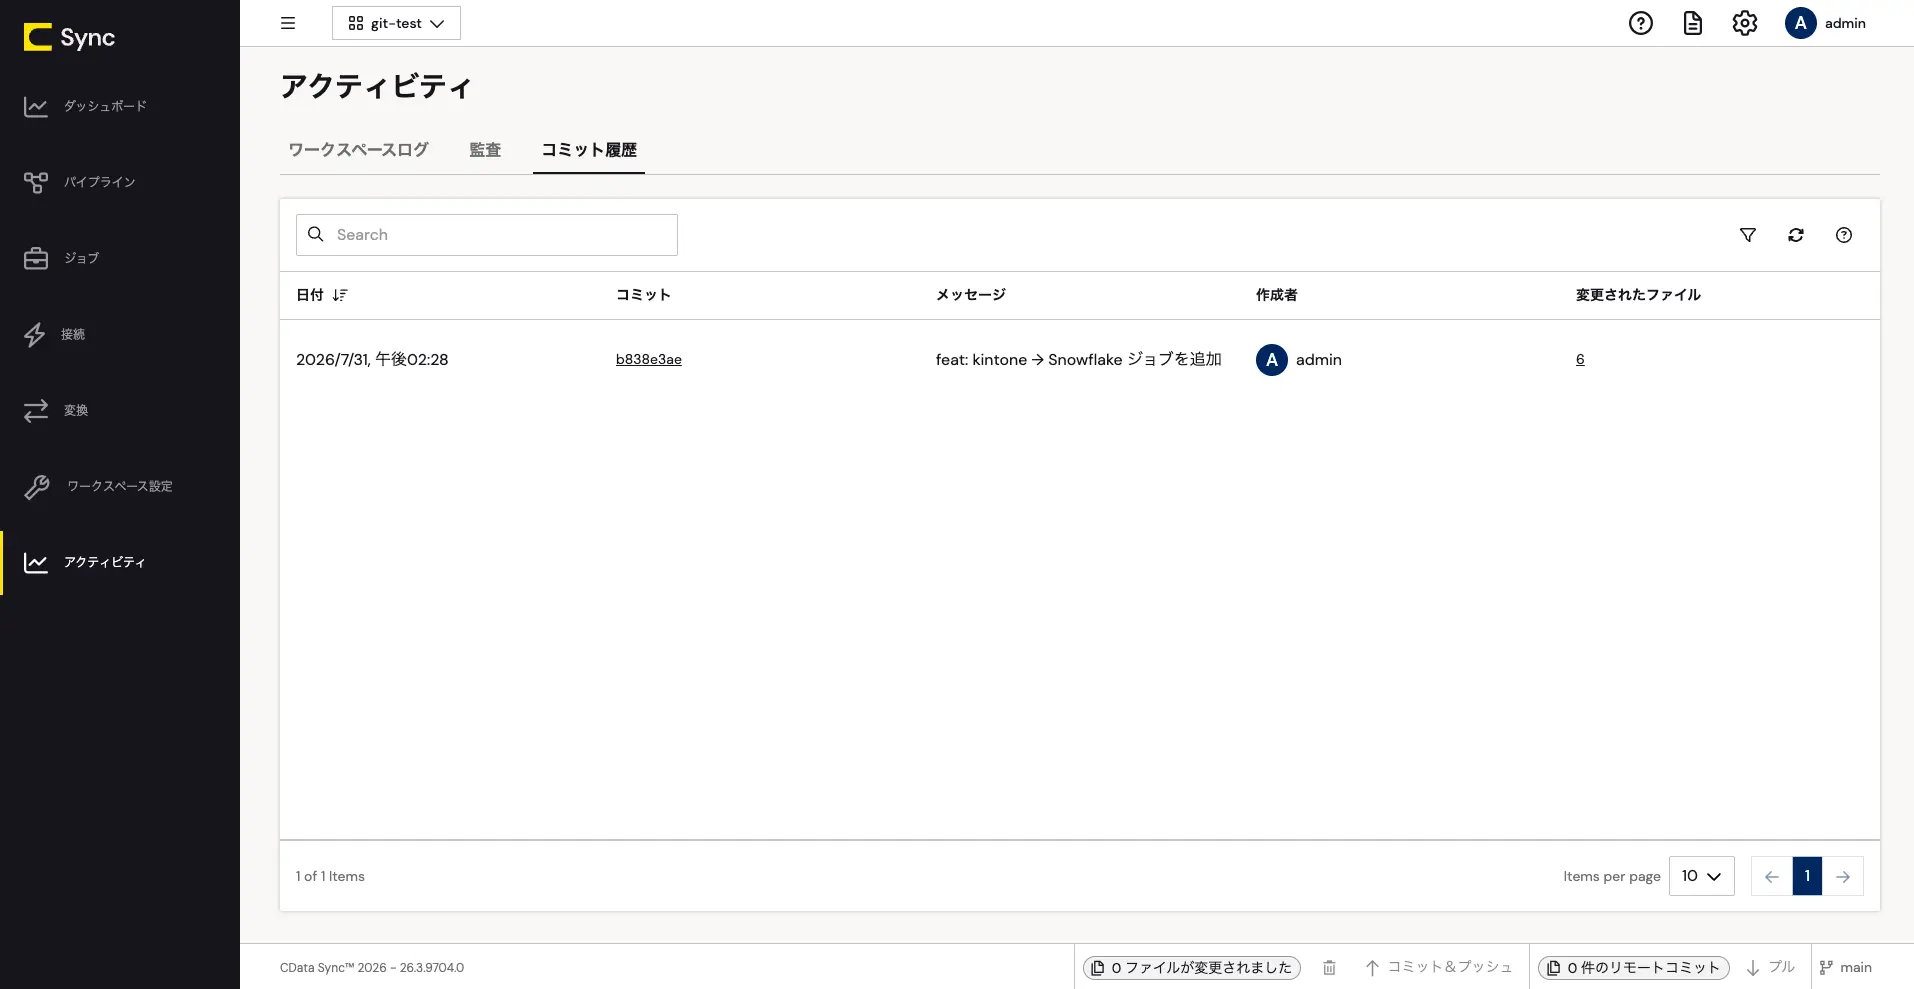Click the trash discard changes icon
The image size is (1914, 989).
tap(1329, 967)
